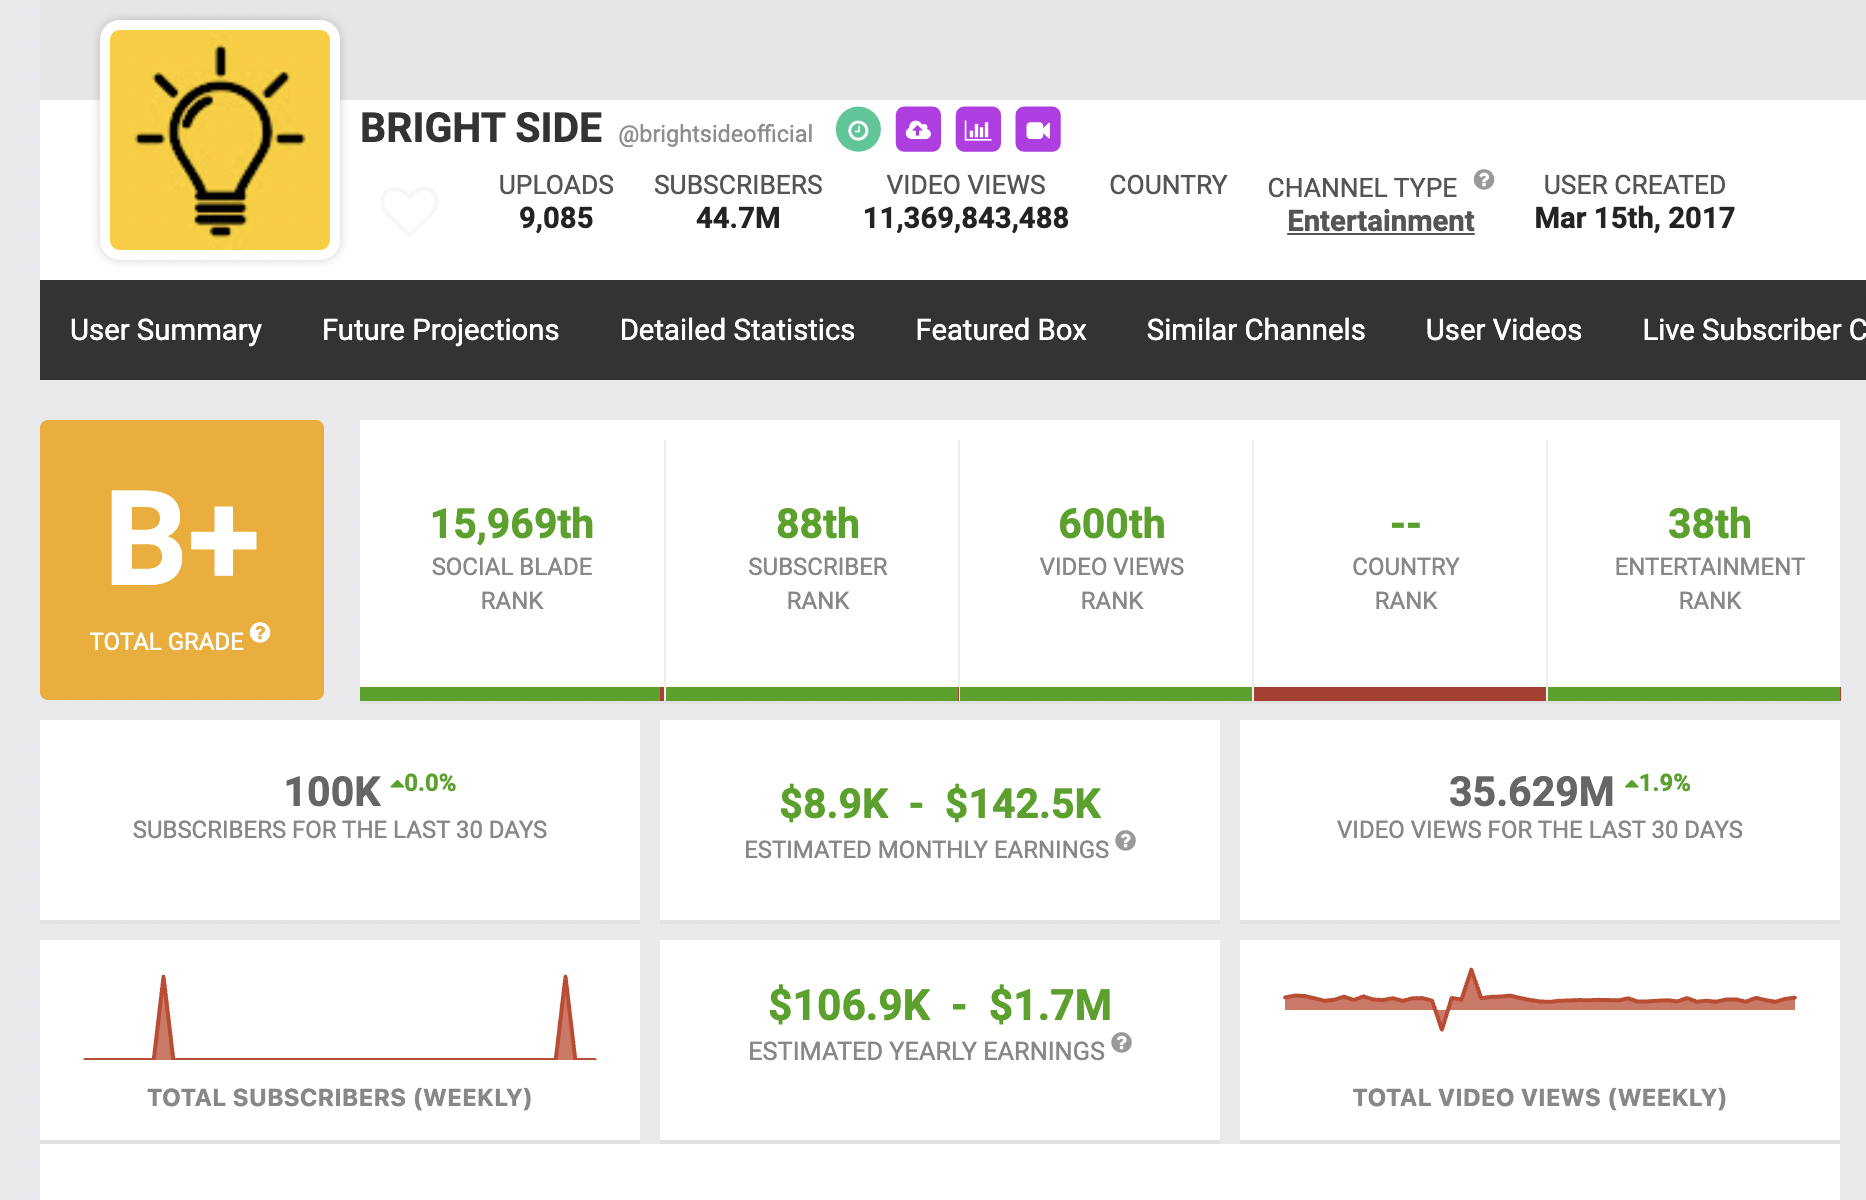Click the B+ total grade box
Viewport: 1866px width, 1200px height.
182,560
